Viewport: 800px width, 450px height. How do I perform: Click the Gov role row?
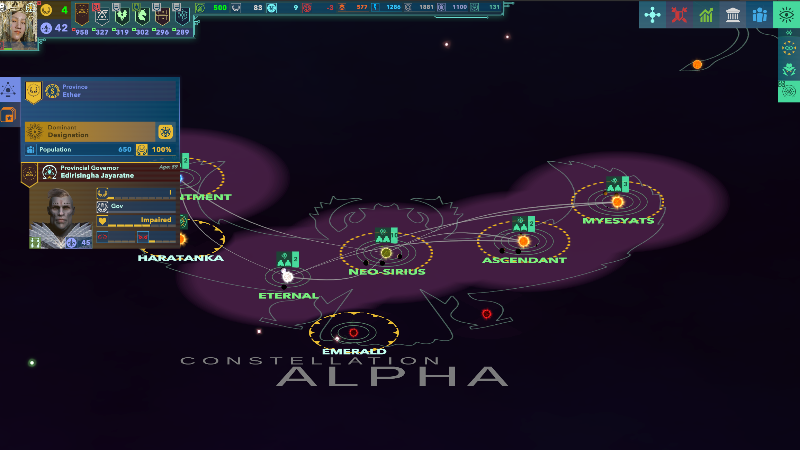tap(137, 206)
